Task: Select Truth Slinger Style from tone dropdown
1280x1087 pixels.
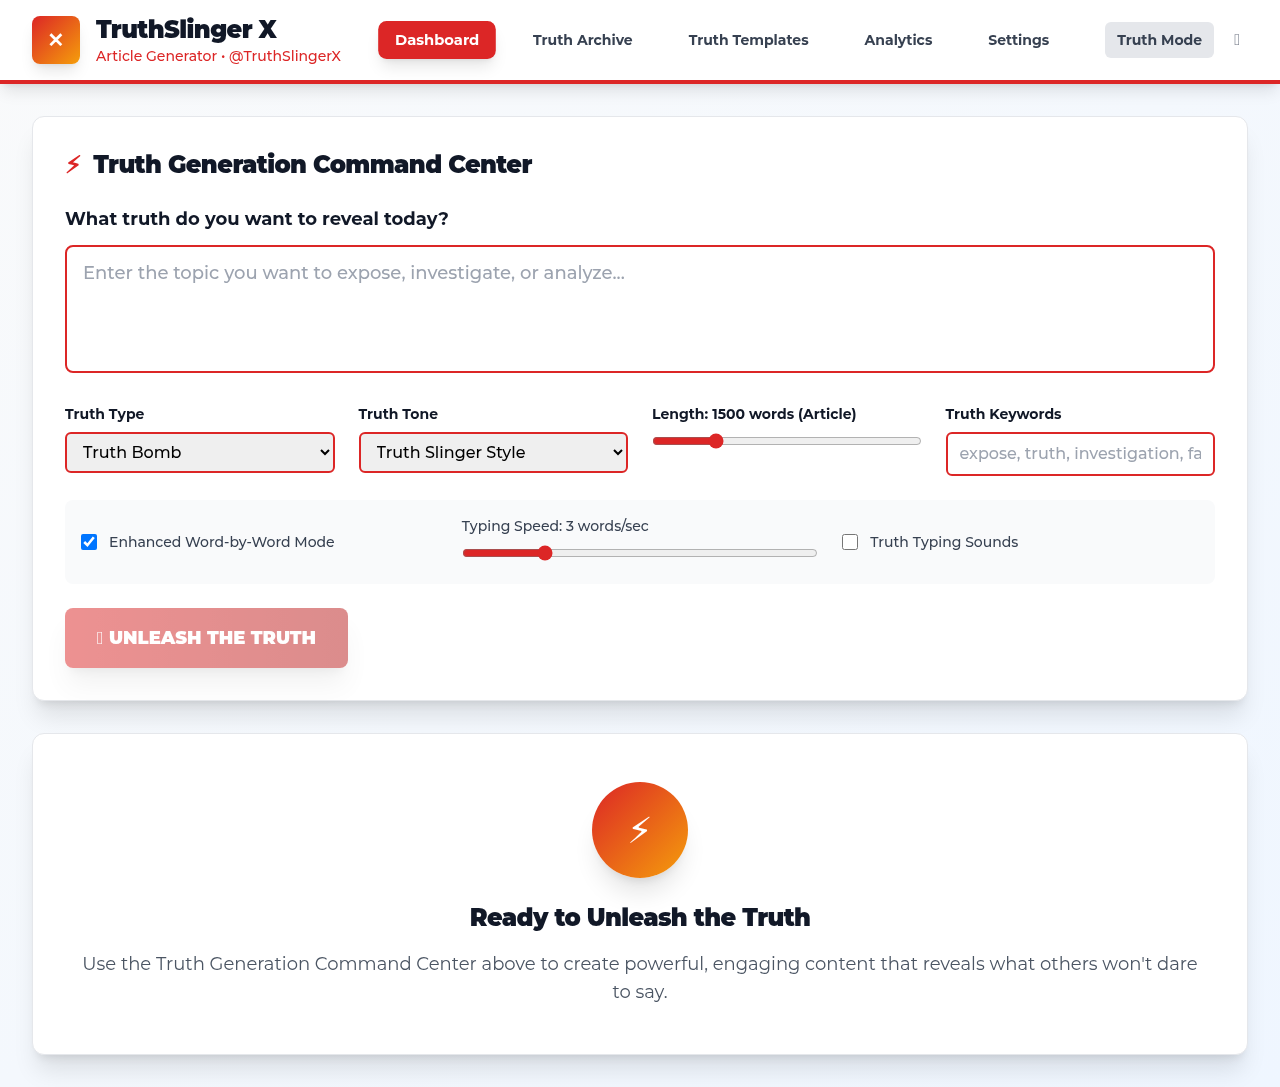Action: (493, 452)
